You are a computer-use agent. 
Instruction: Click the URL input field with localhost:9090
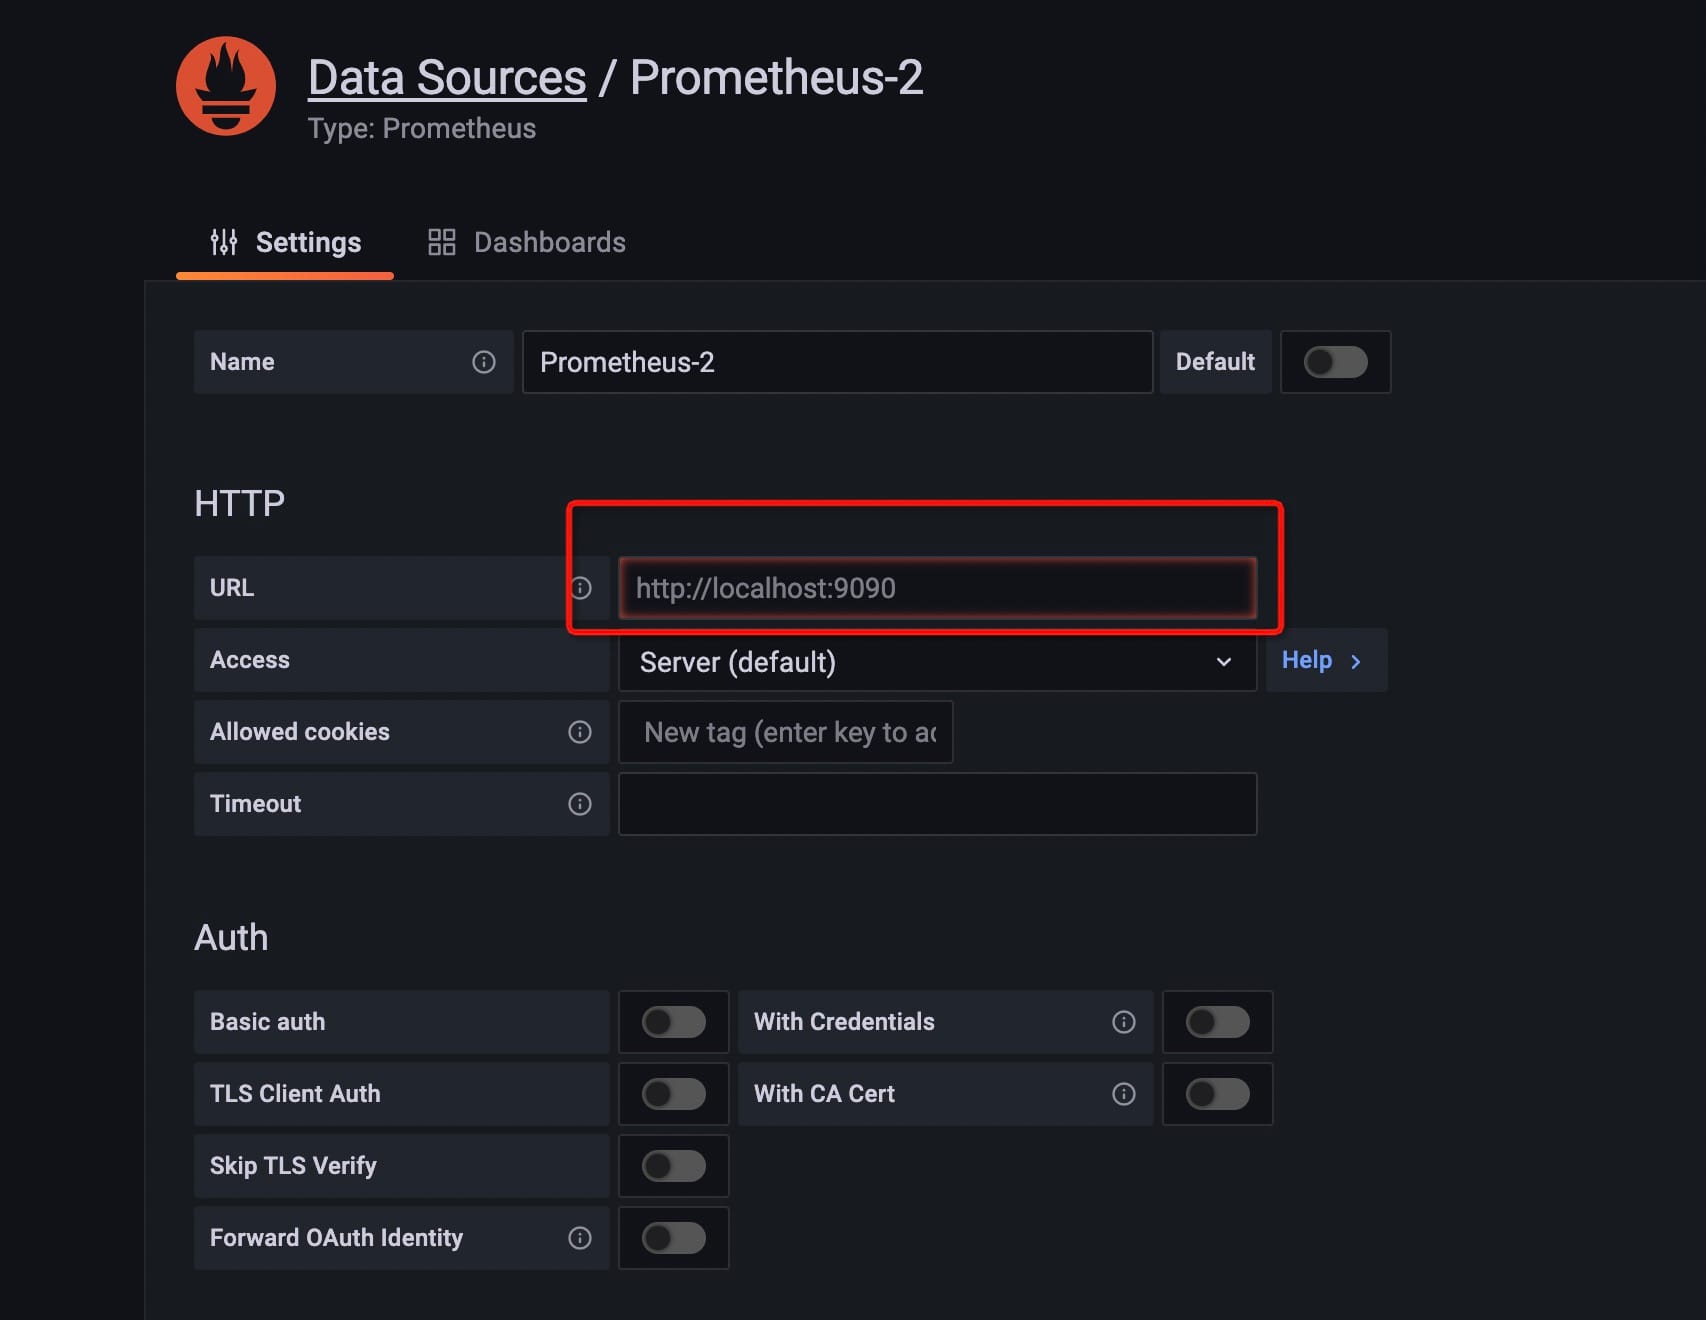click(937, 588)
